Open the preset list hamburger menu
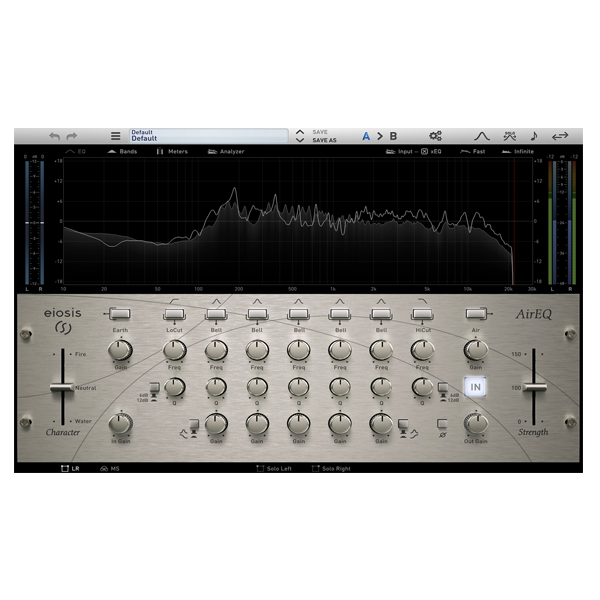The image size is (600, 600). click(115, 136)
